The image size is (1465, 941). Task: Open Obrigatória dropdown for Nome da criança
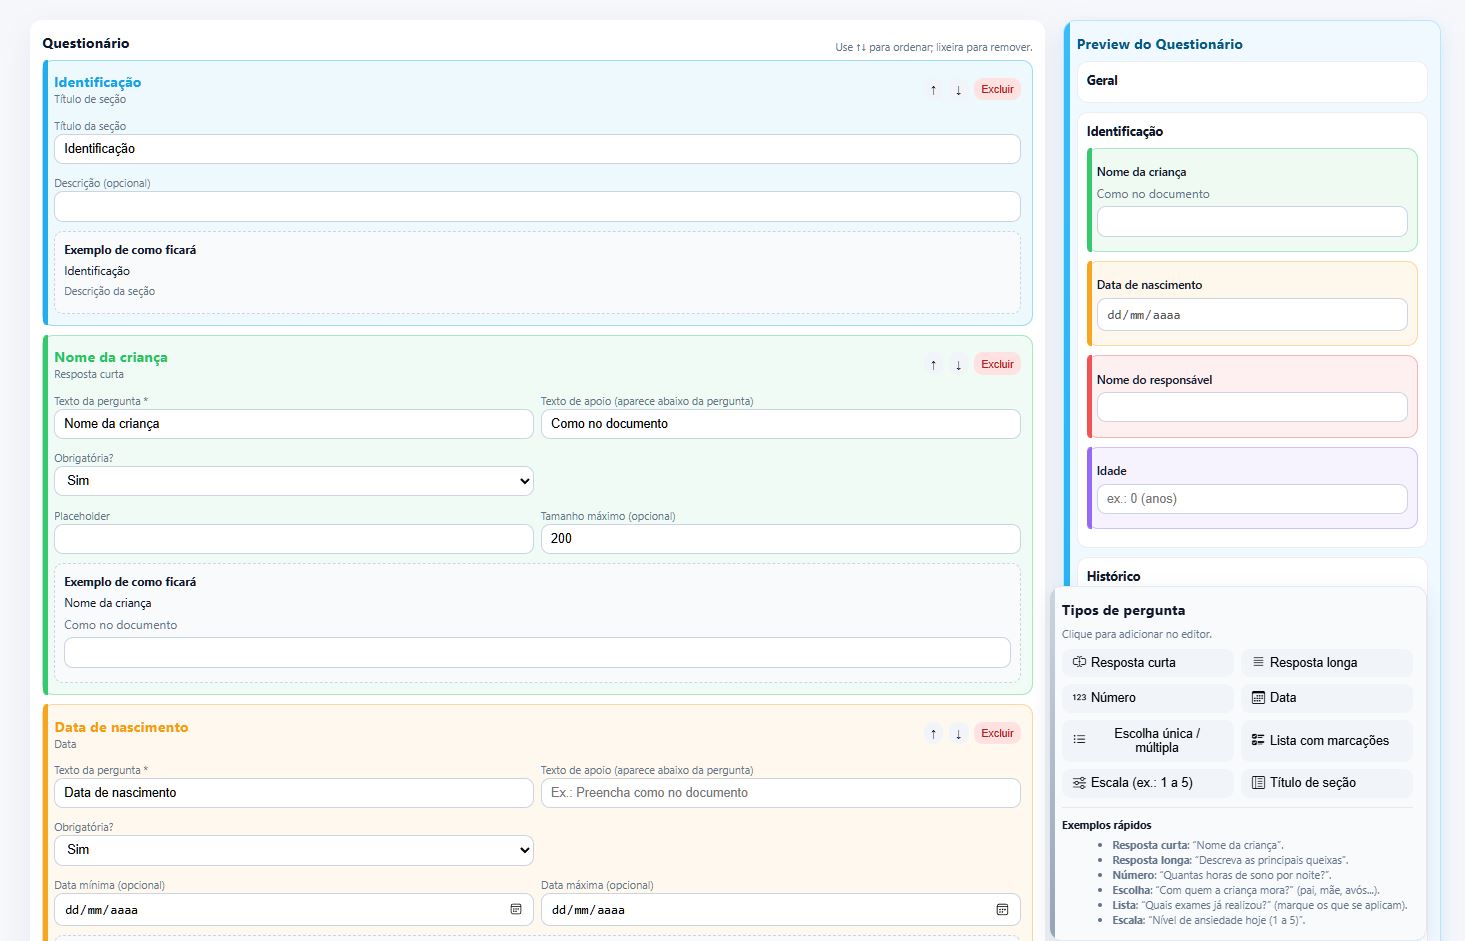click(x=293, y=481)
